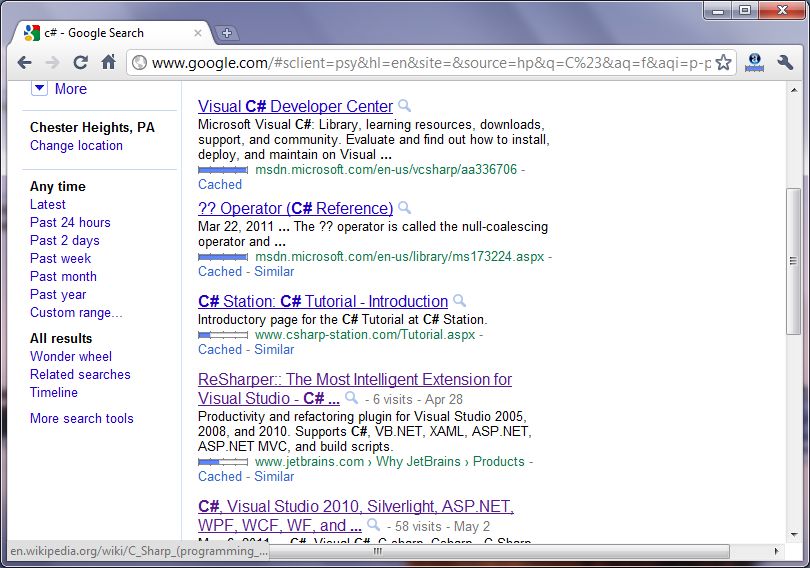
Task: Open Similar link for C# Station result
Action: pos(274,350)
